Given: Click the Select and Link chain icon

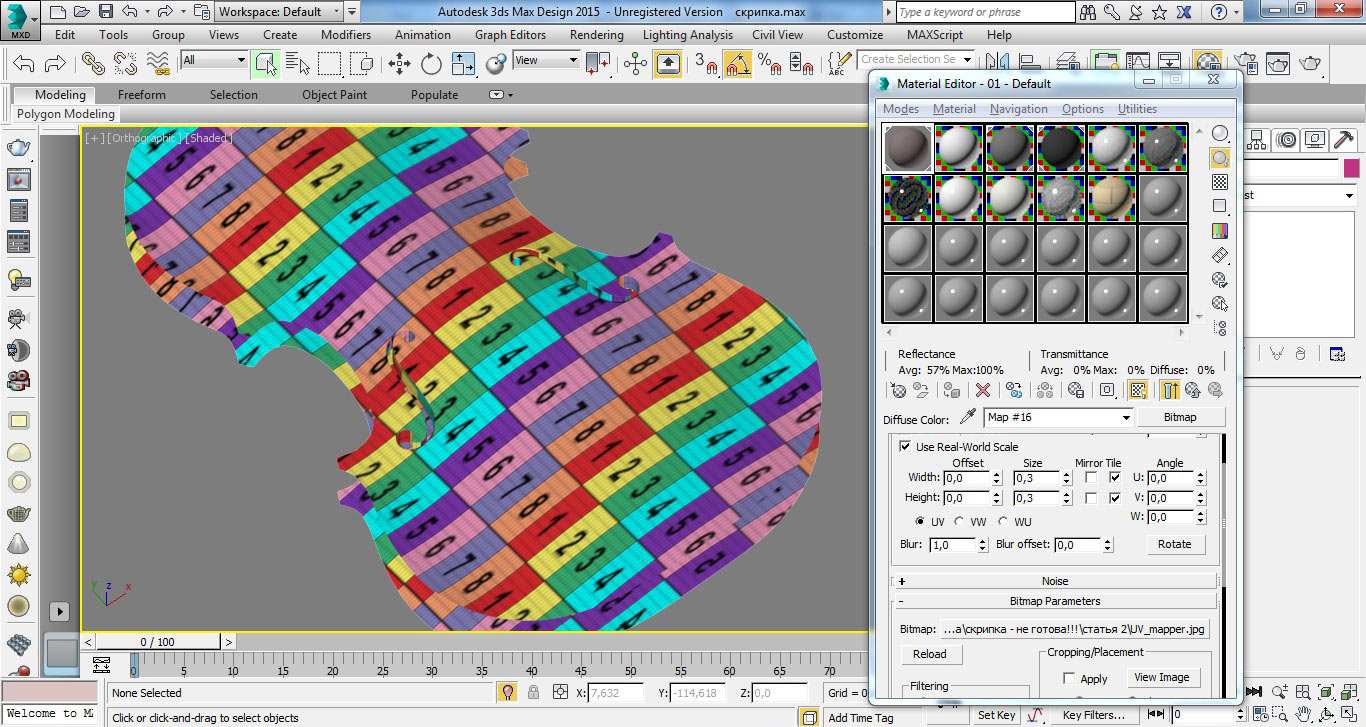Looking at the screenshot, I should point(93,64).
